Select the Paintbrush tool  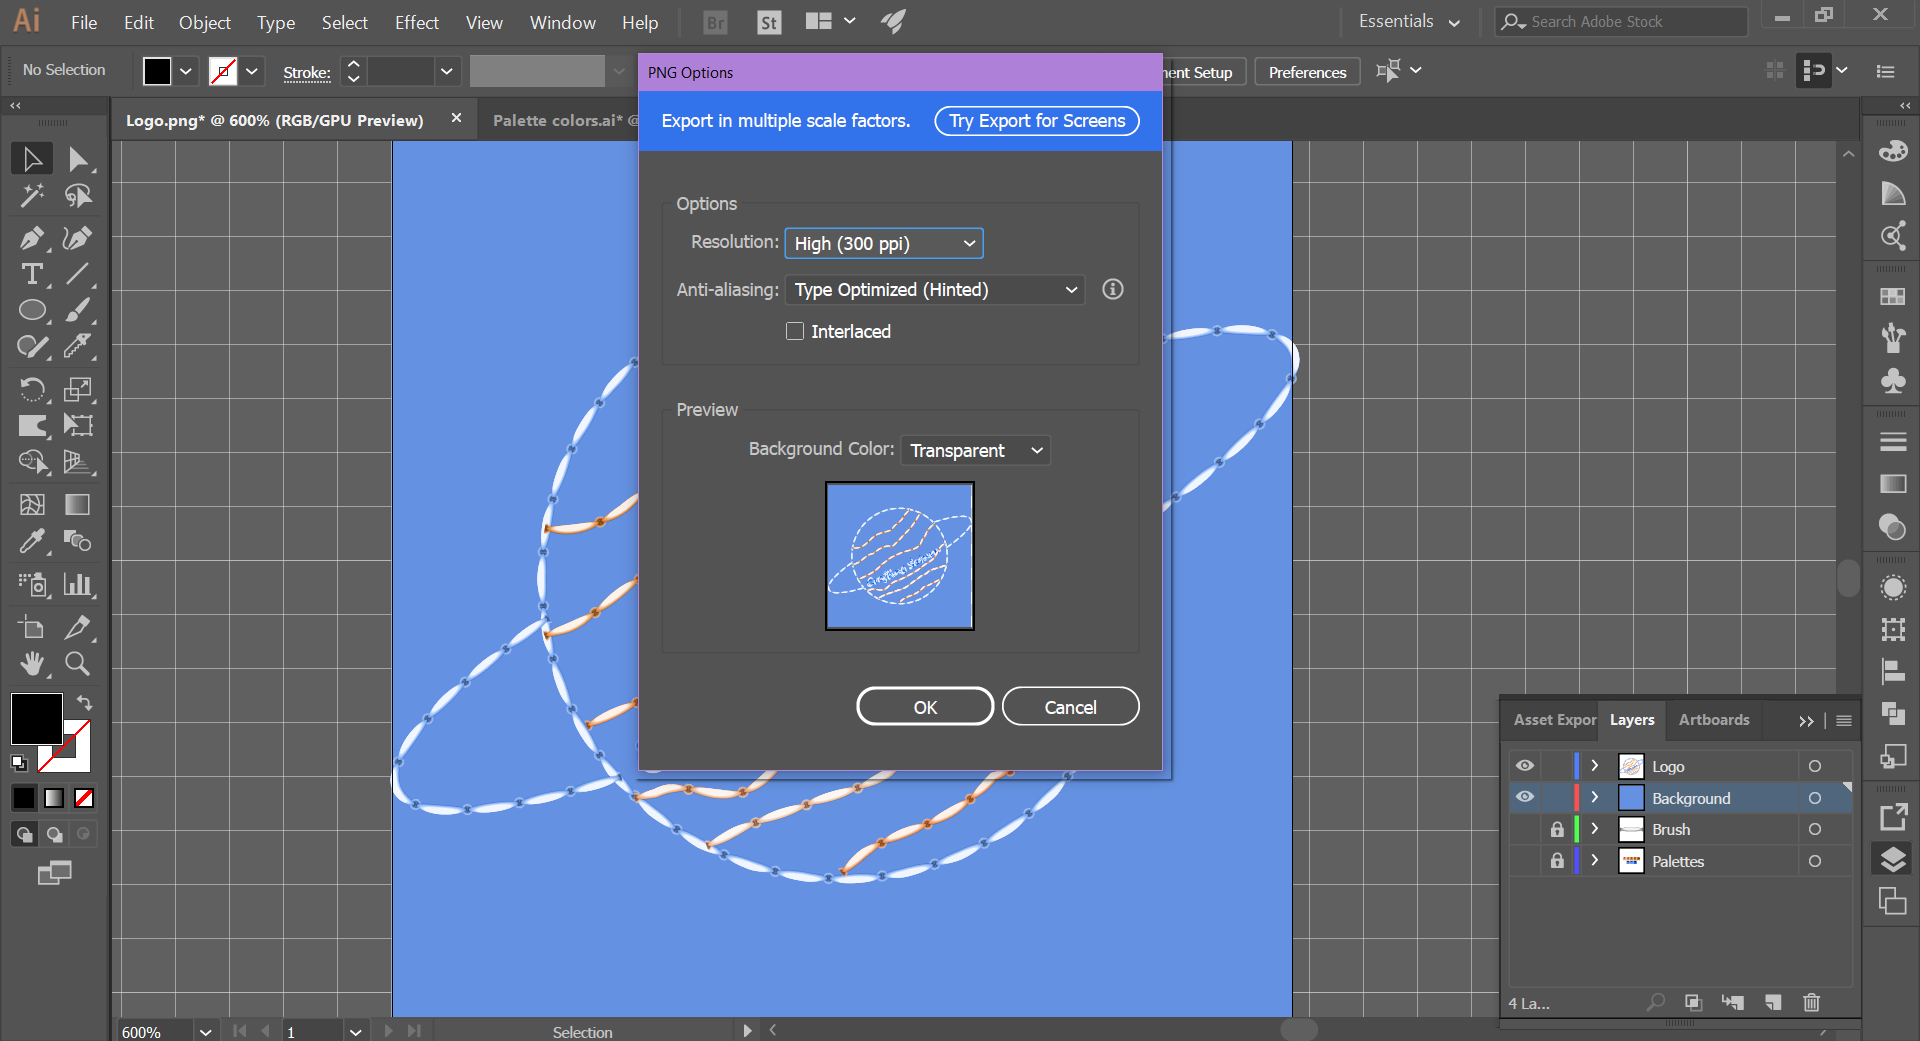point(78,310)
